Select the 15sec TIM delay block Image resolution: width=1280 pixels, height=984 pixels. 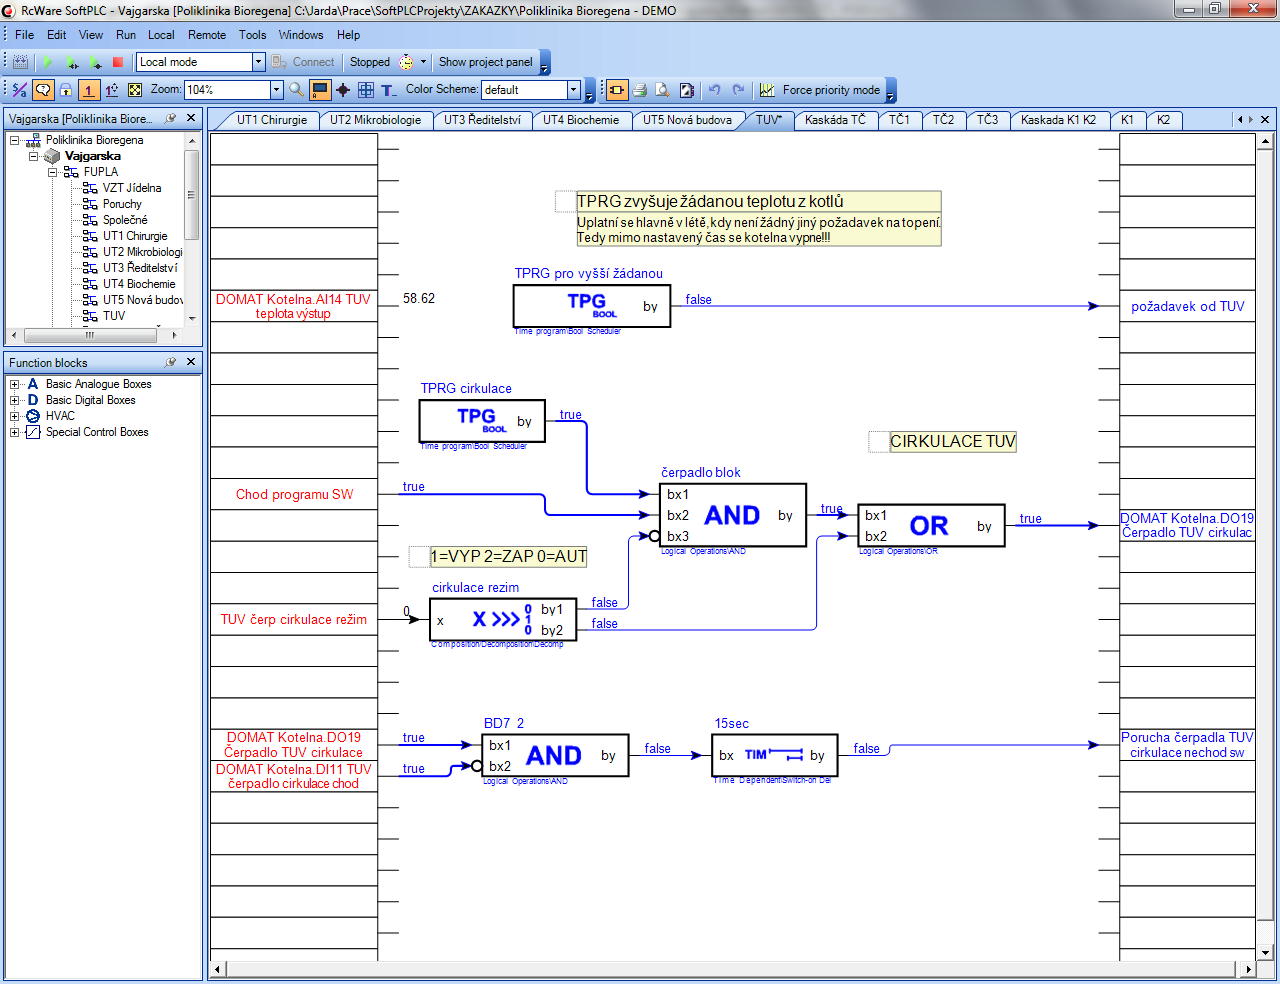(x=774, y=755)
